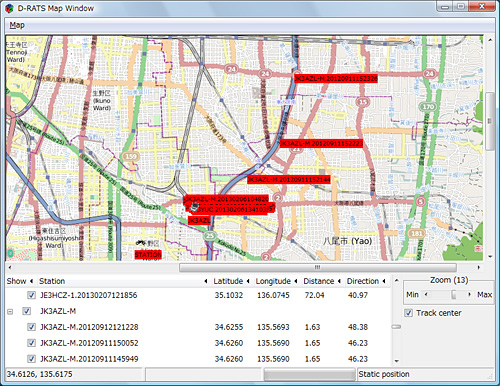Image resolution: width=500 pixels, height=386 pixels.
Task: Click the map horizontal scrollbar thumb
Action: click(318, 267)
